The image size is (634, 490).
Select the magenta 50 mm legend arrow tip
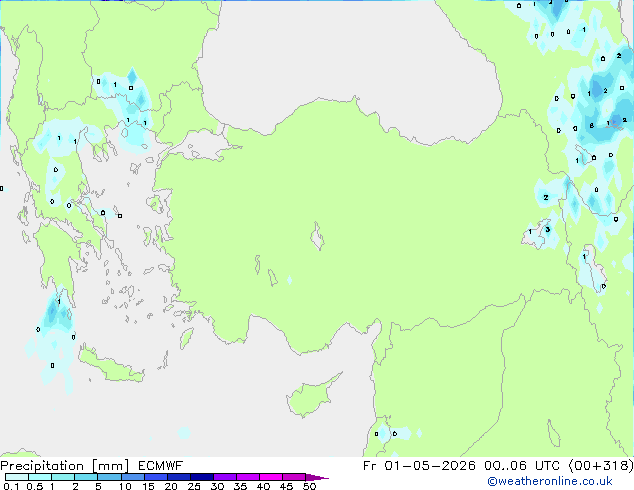point(322,478)
